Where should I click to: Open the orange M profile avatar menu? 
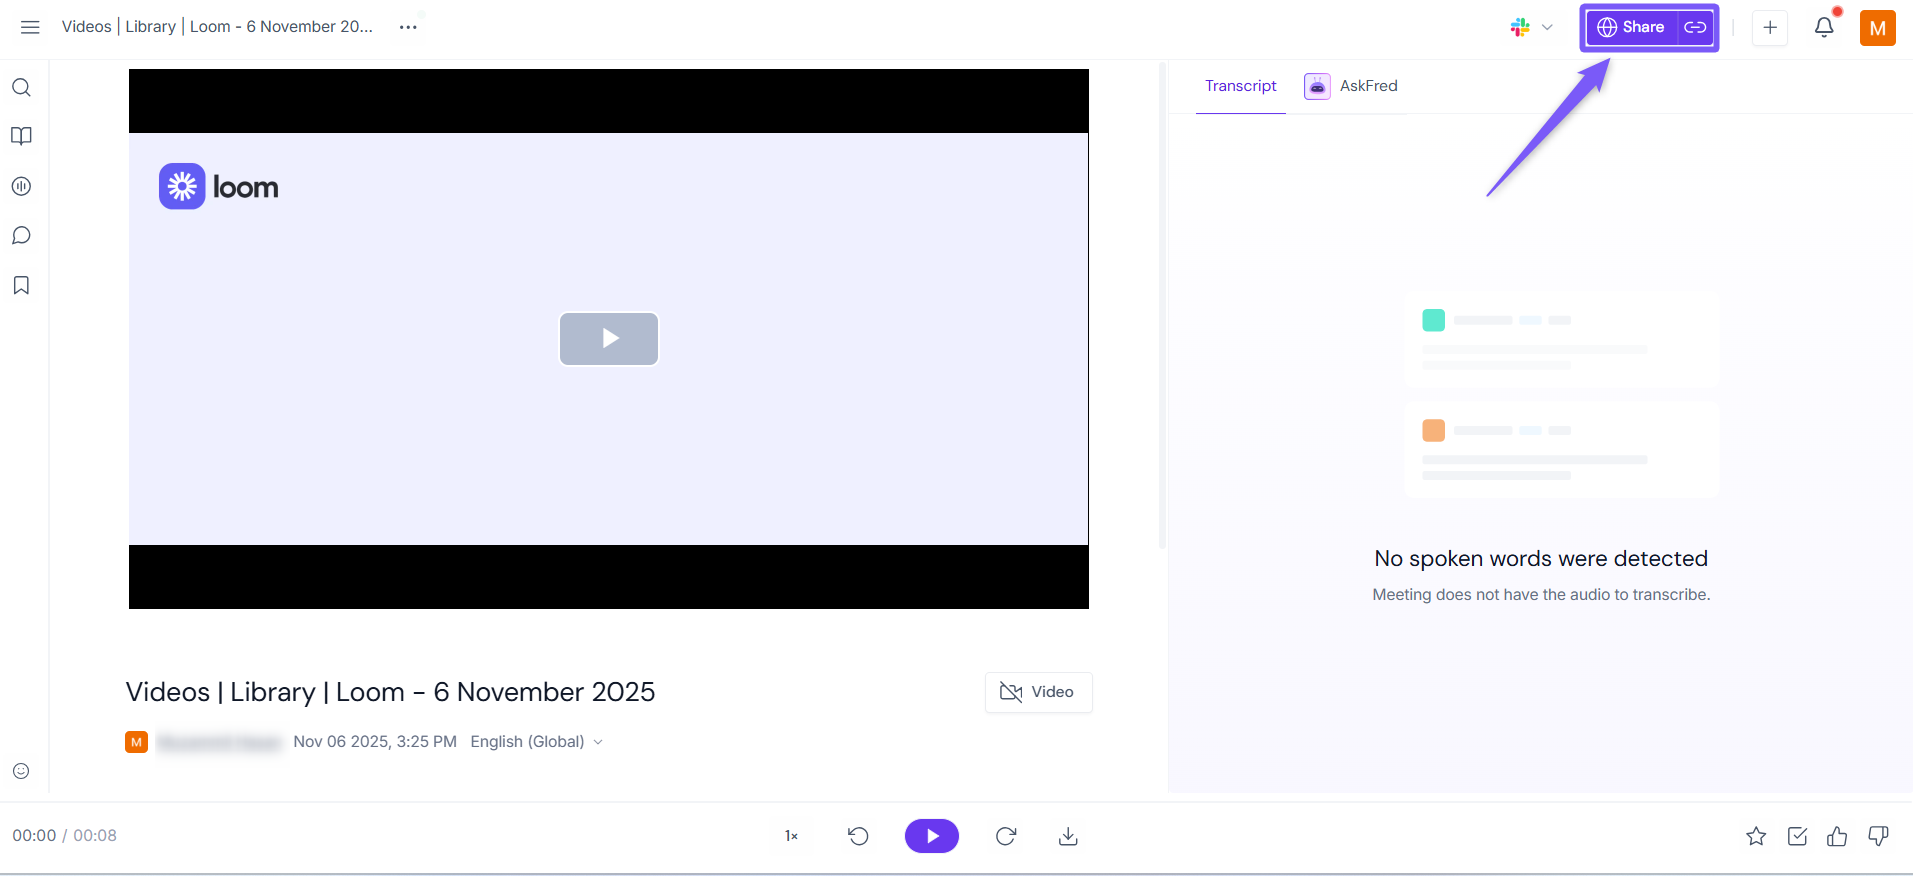pos(1878,28)
